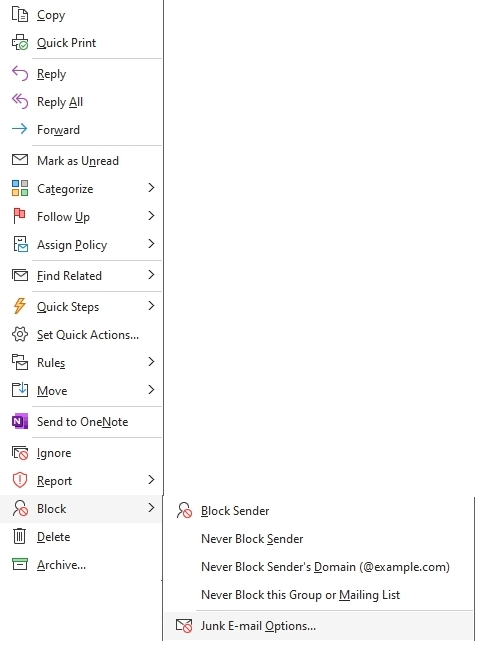This screenshot has height=649, width=479.
Task: Open the Quick Steps text entry
Action: click(x=68, y=307)
